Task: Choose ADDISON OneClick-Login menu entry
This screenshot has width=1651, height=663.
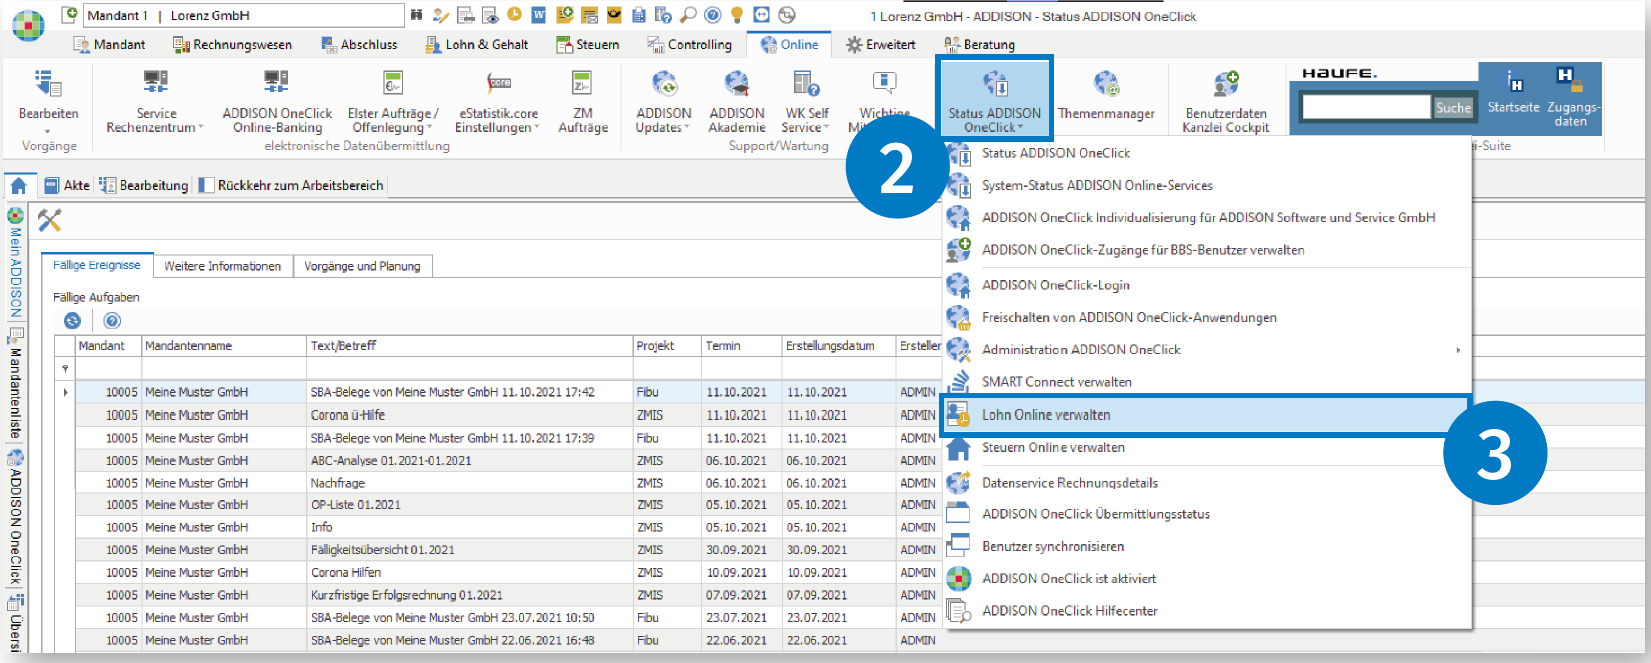Action: click(x=1206, y=285)
